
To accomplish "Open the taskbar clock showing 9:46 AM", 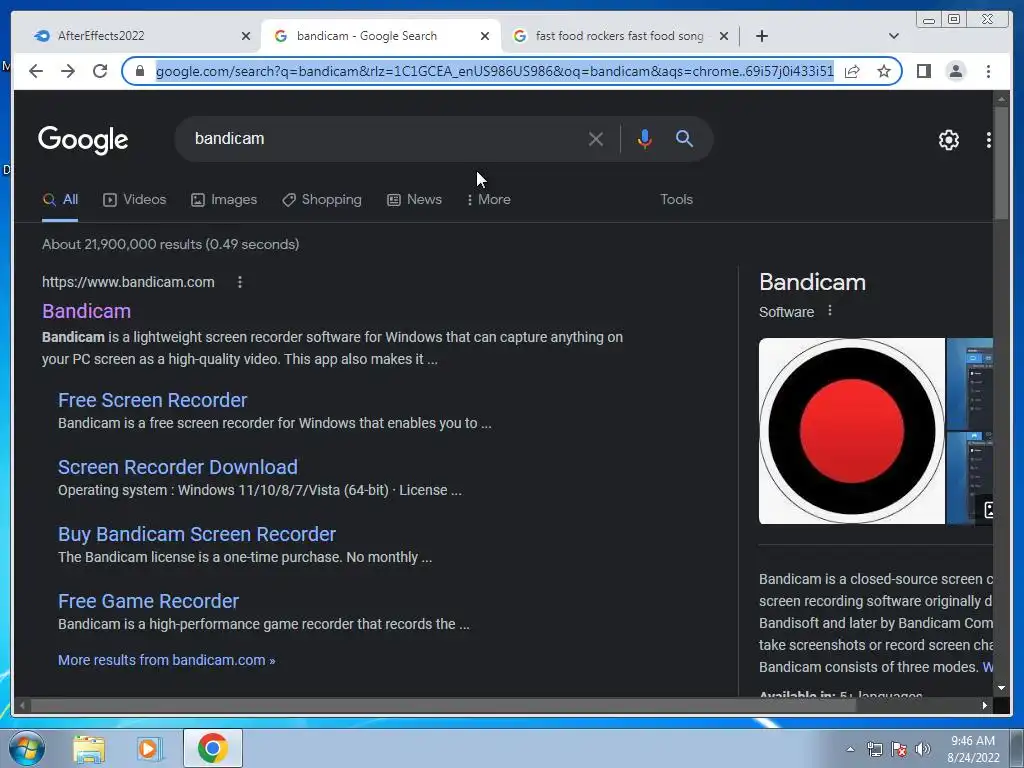I will click(x=973, y=749).
